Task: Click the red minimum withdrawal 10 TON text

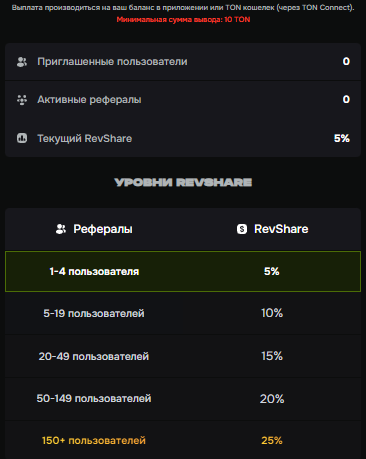Action: click(x=183, y=19)
